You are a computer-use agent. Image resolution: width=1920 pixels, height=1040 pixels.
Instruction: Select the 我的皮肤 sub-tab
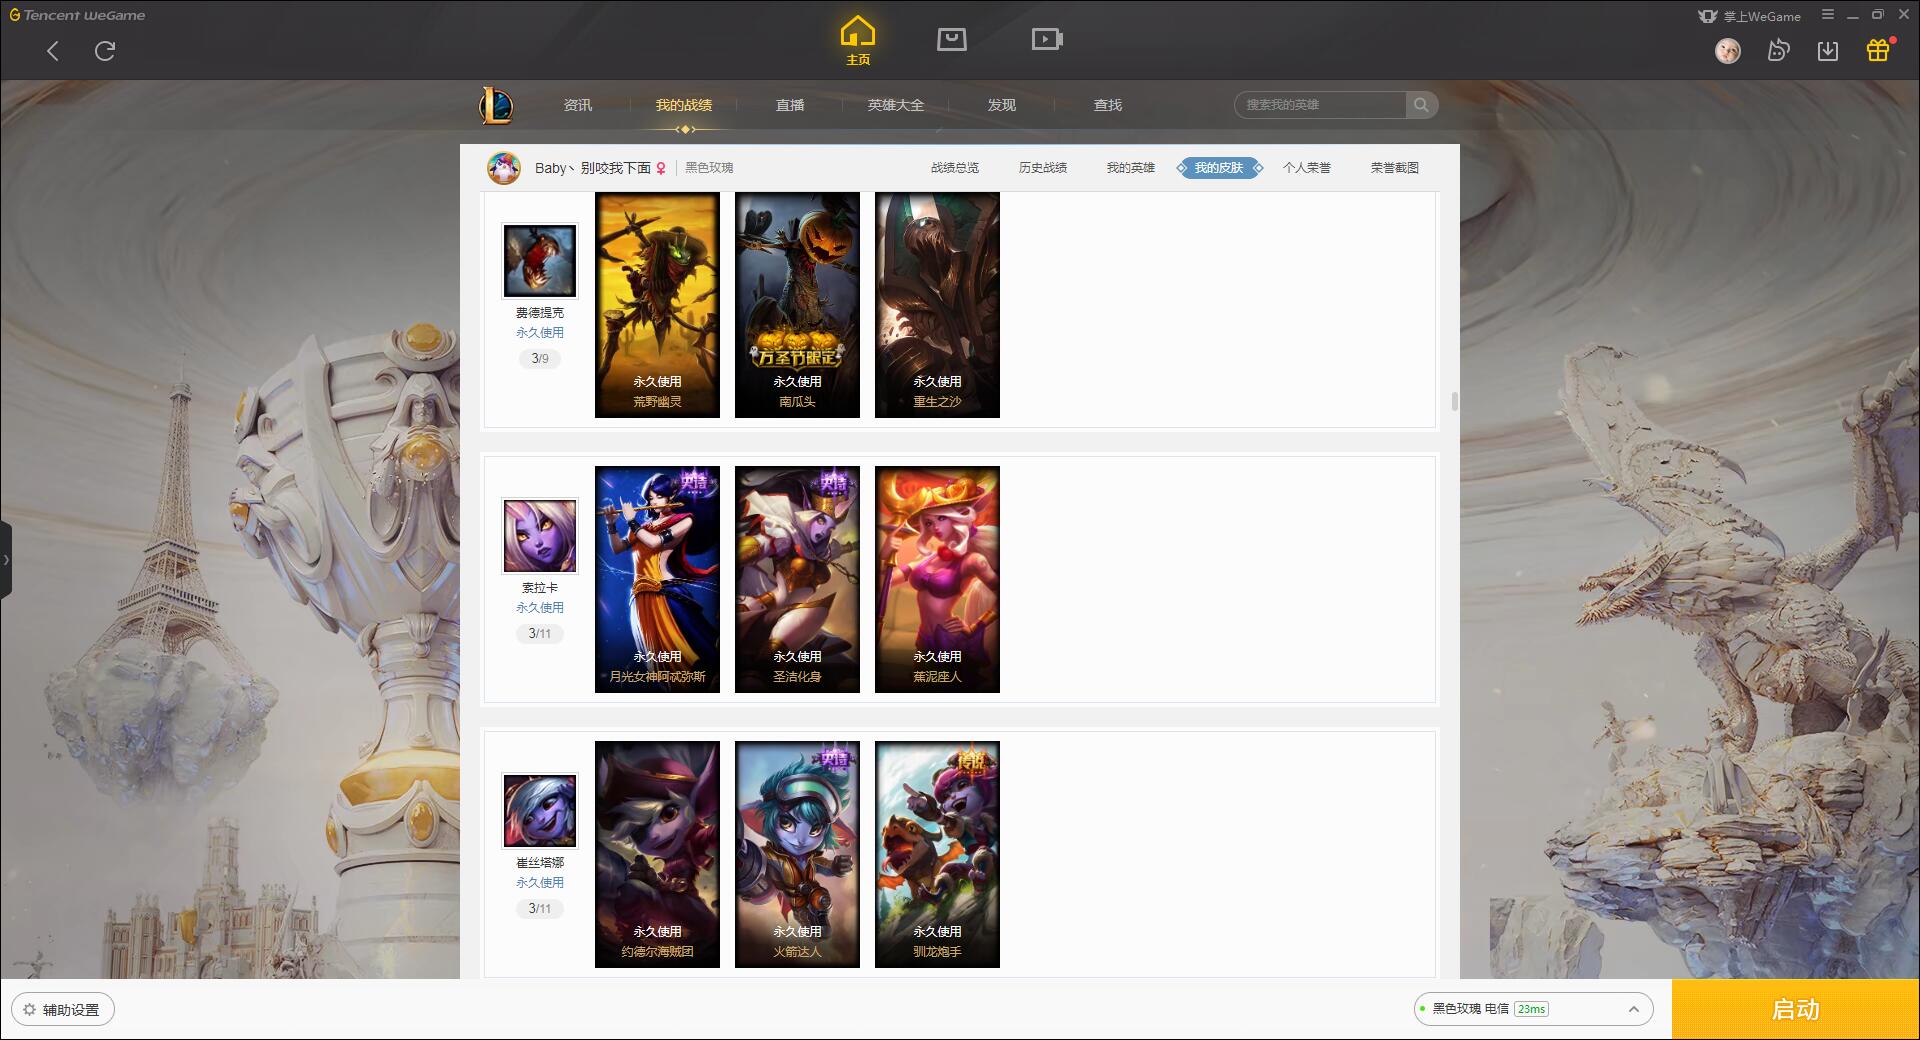(1219, 168)
